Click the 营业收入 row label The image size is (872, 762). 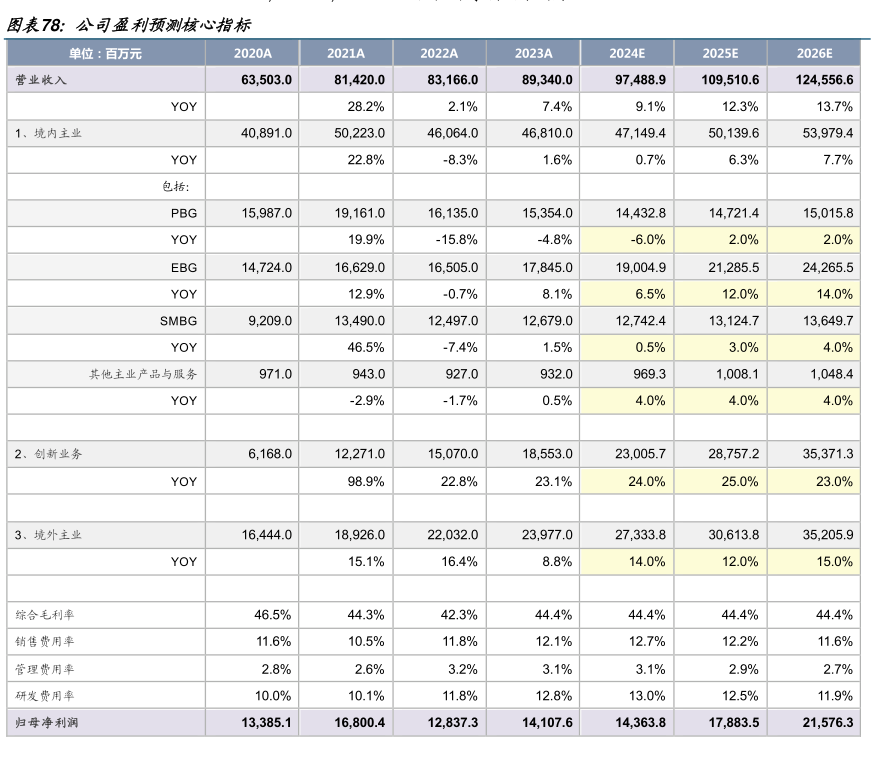(41, 80)
